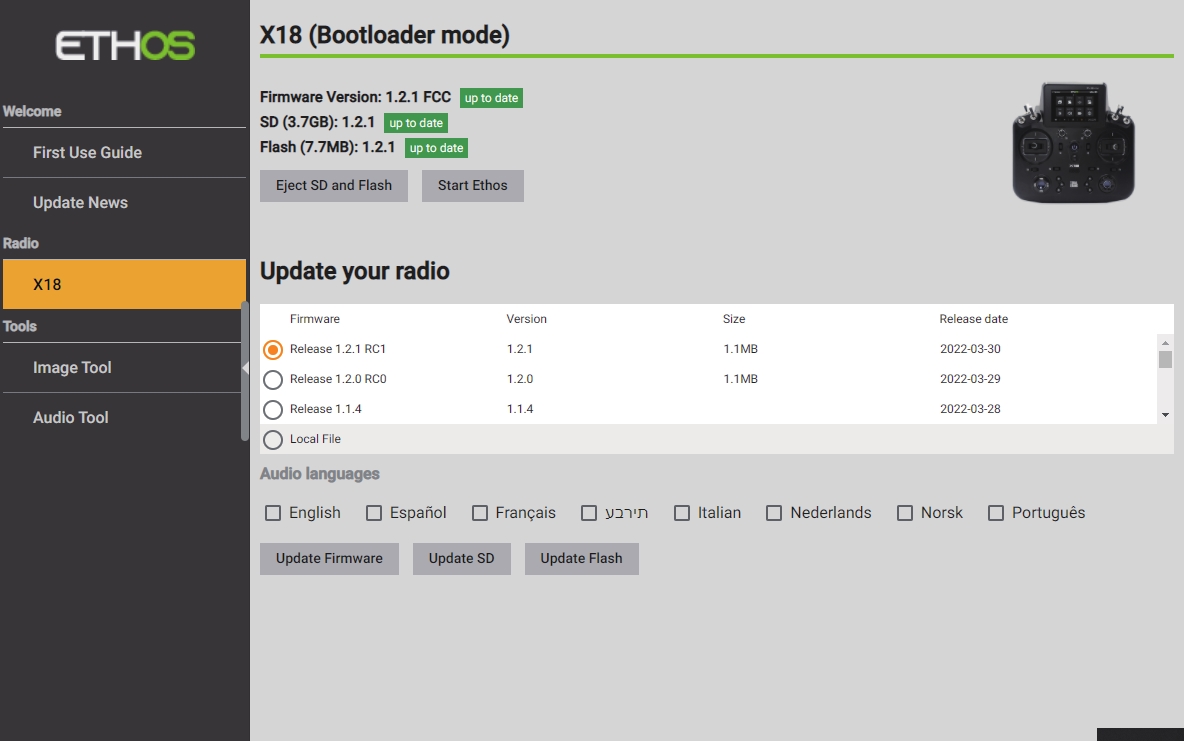Select the Local File option
This screenshot has width=1184, height=741.
pos(273,440)
